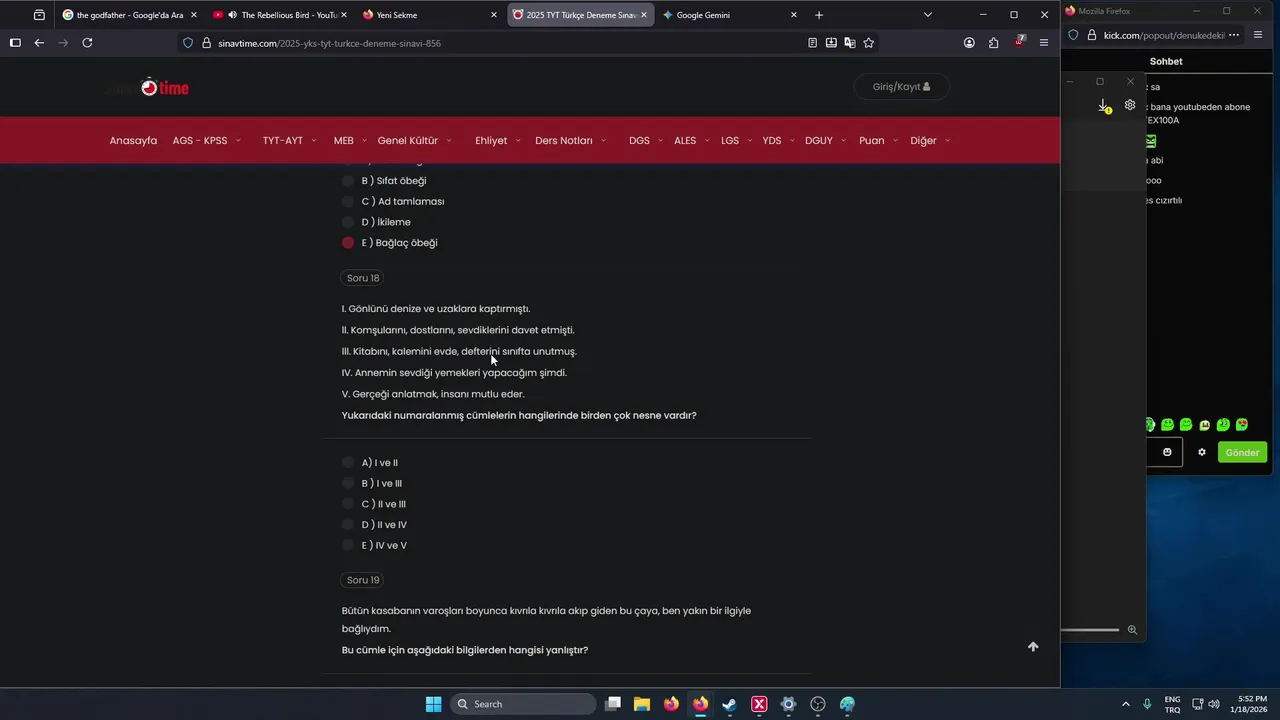The width and height of the screenshot is (1280, 720).
Task: Choose option E) IV ve V
Action: (x=348, y=546)
